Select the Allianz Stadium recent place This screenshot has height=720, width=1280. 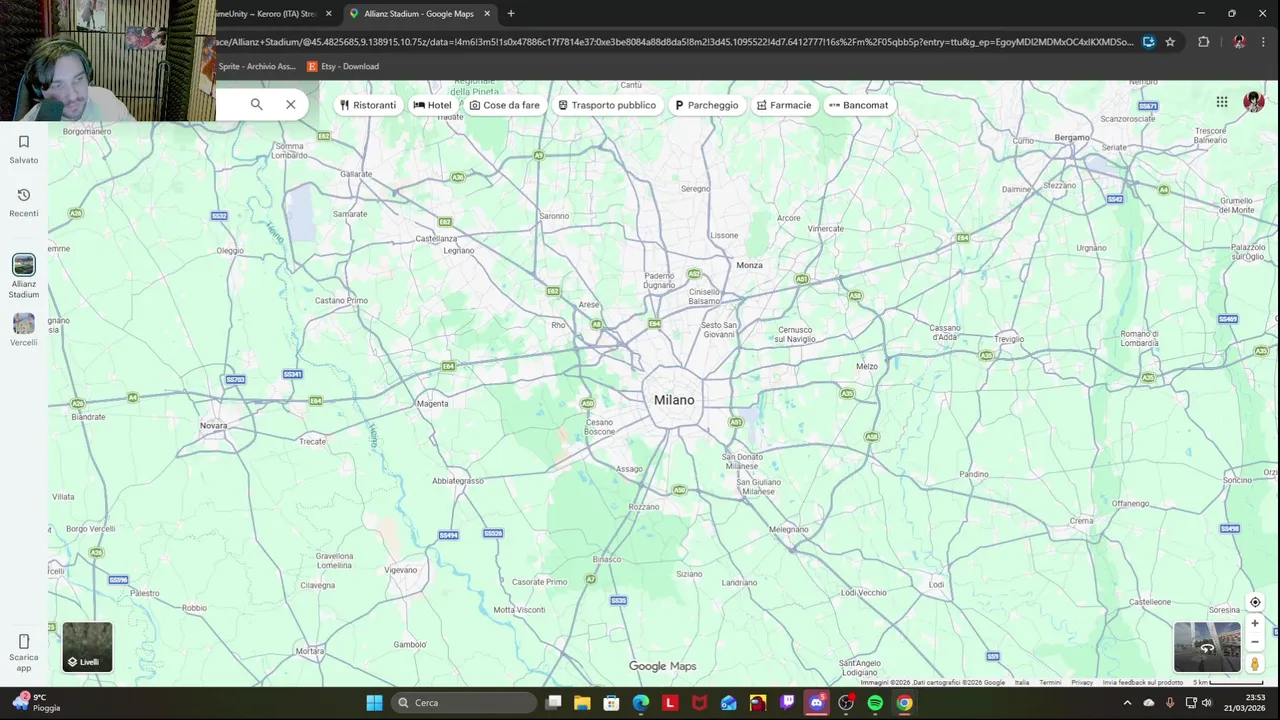point(24,276)
